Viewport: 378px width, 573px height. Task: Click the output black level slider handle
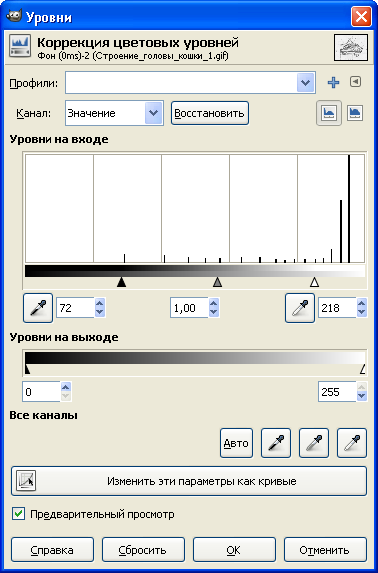pos(27,369)
